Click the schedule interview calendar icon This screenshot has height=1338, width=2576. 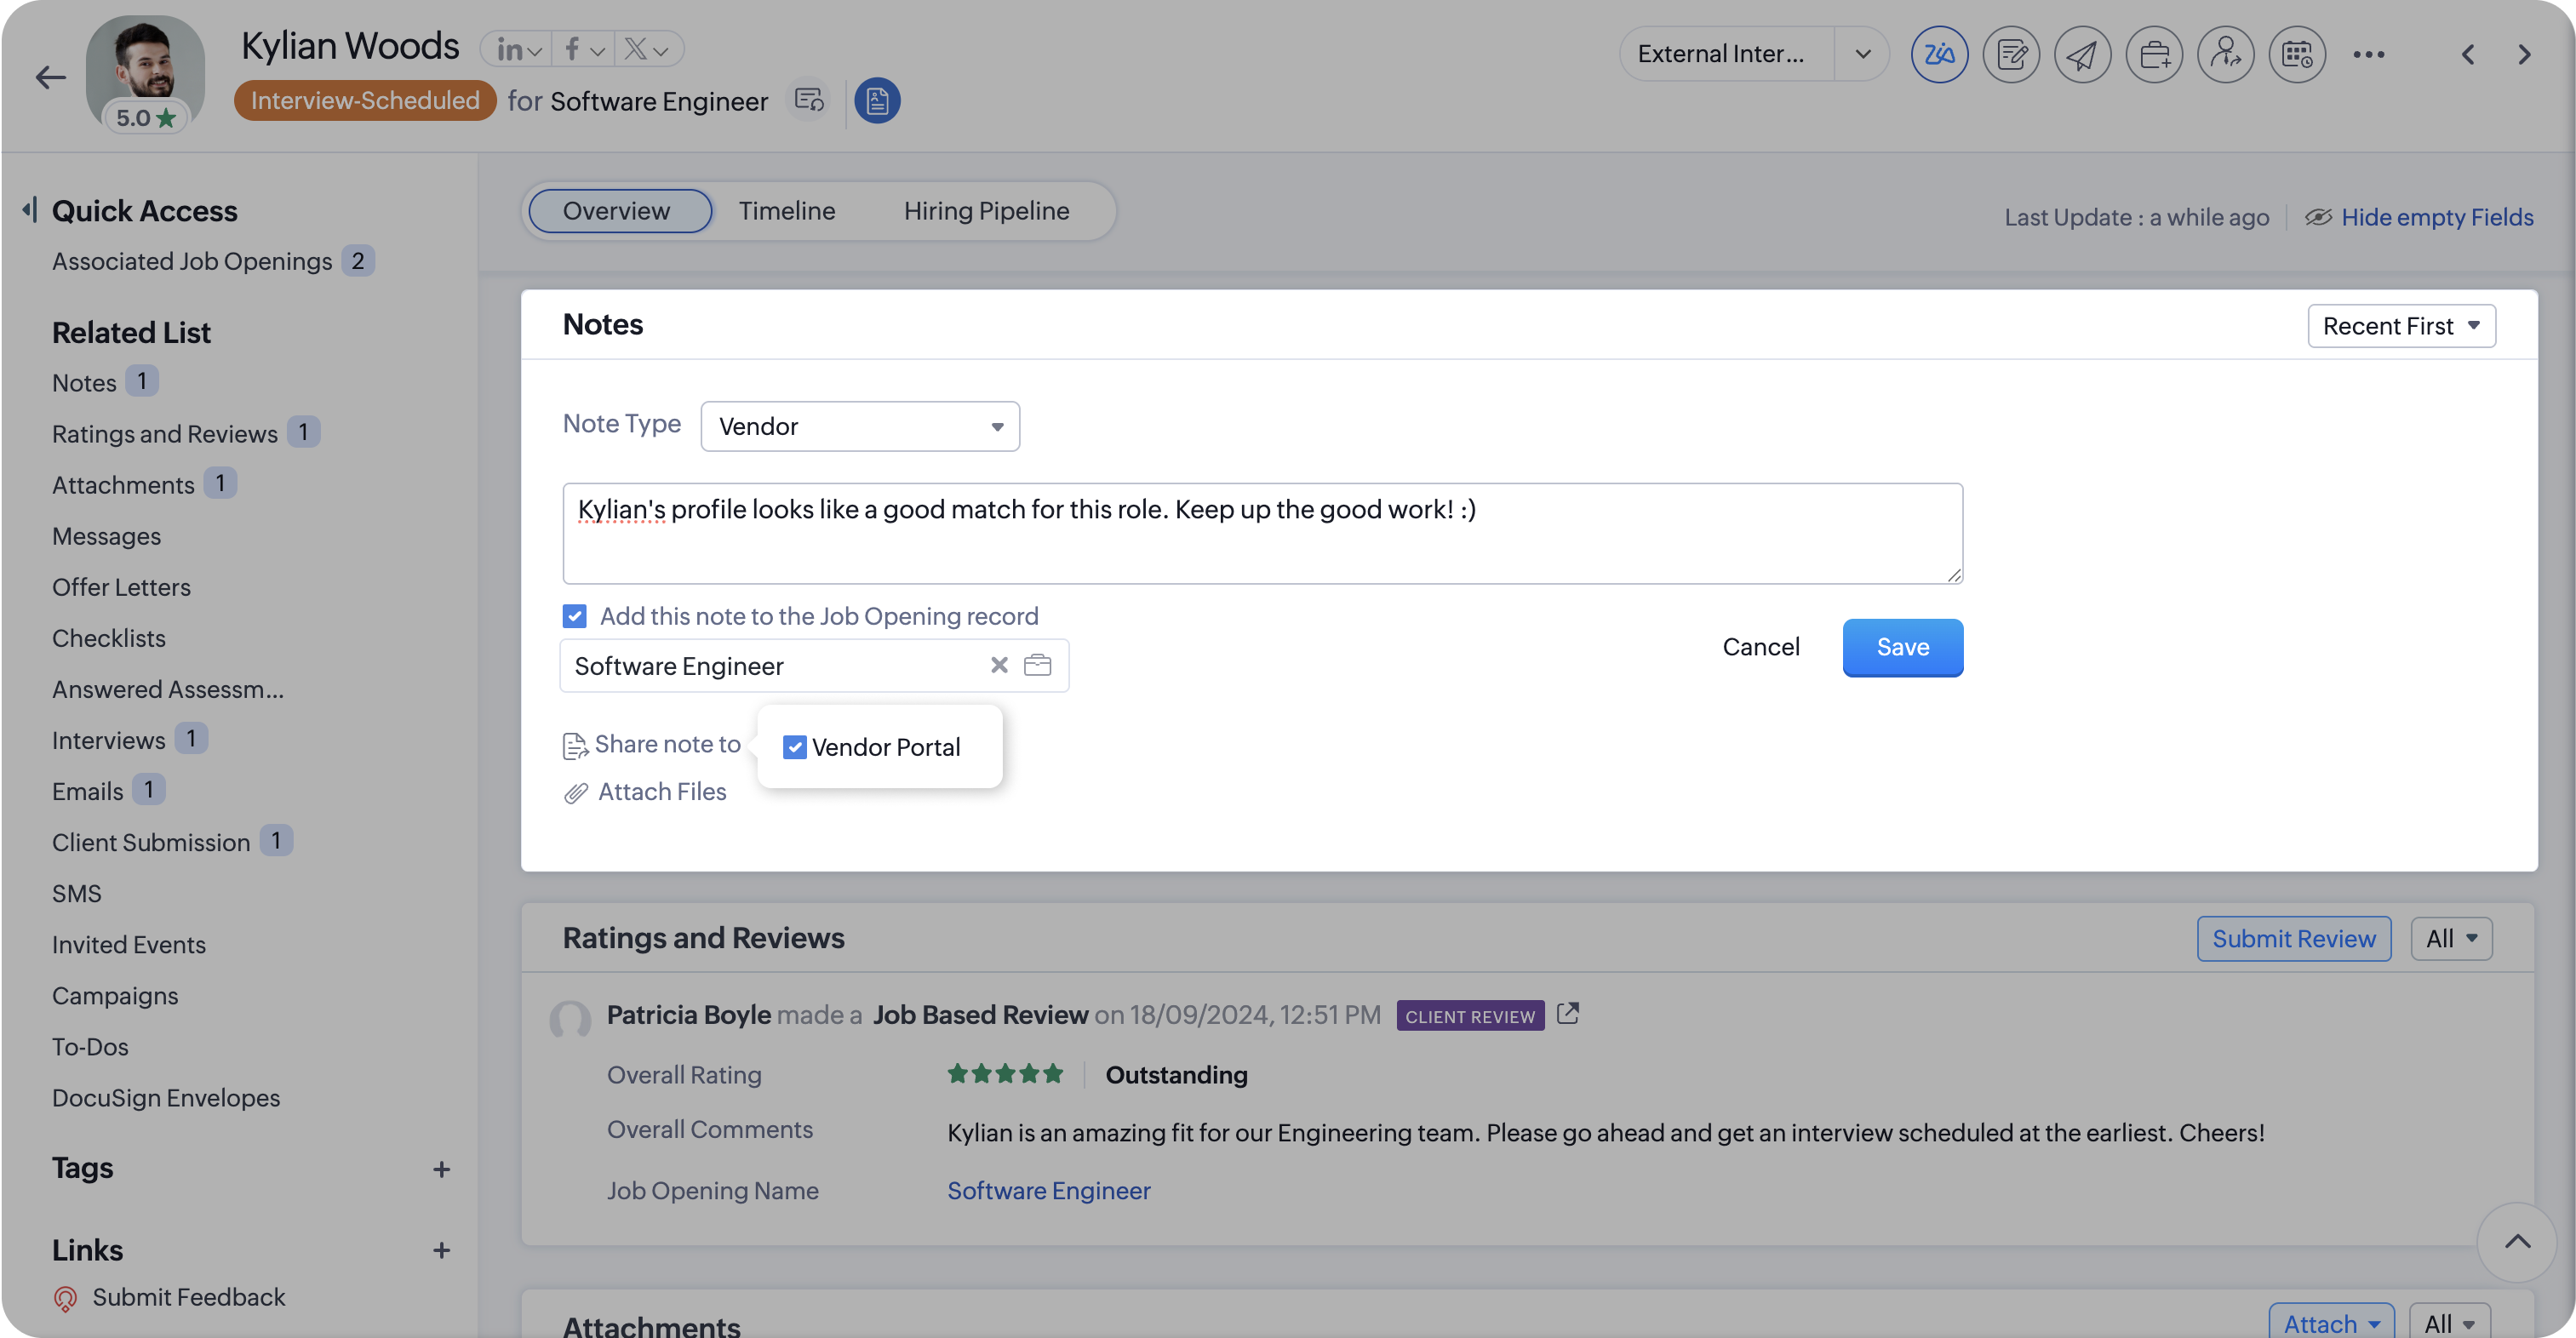point(2297,54)
